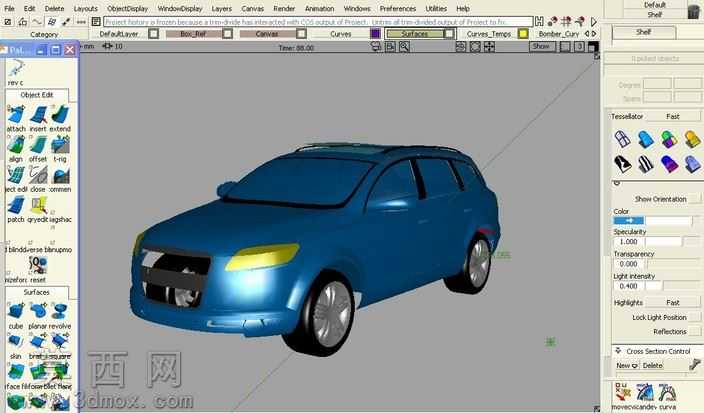Choose the align tool in Object Edit

pos(16,145)
